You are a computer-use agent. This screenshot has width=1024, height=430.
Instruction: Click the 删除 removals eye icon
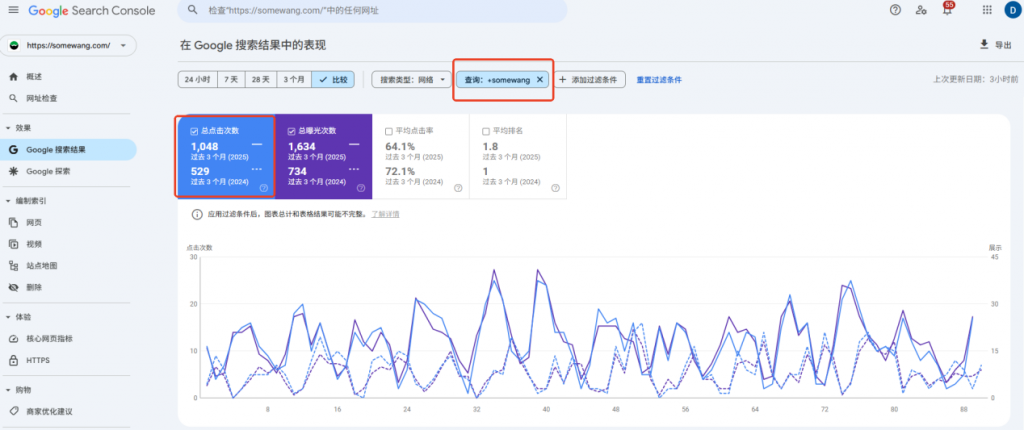pos(13,288)
